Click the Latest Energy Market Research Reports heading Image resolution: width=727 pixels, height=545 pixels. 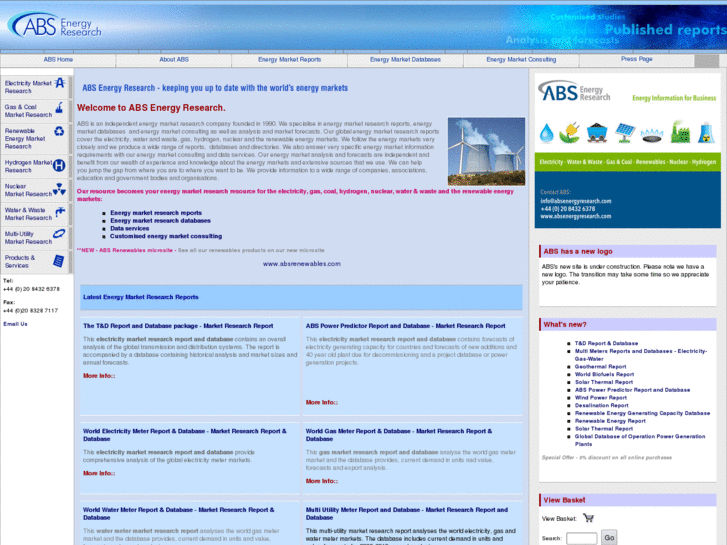coord(140,297)
